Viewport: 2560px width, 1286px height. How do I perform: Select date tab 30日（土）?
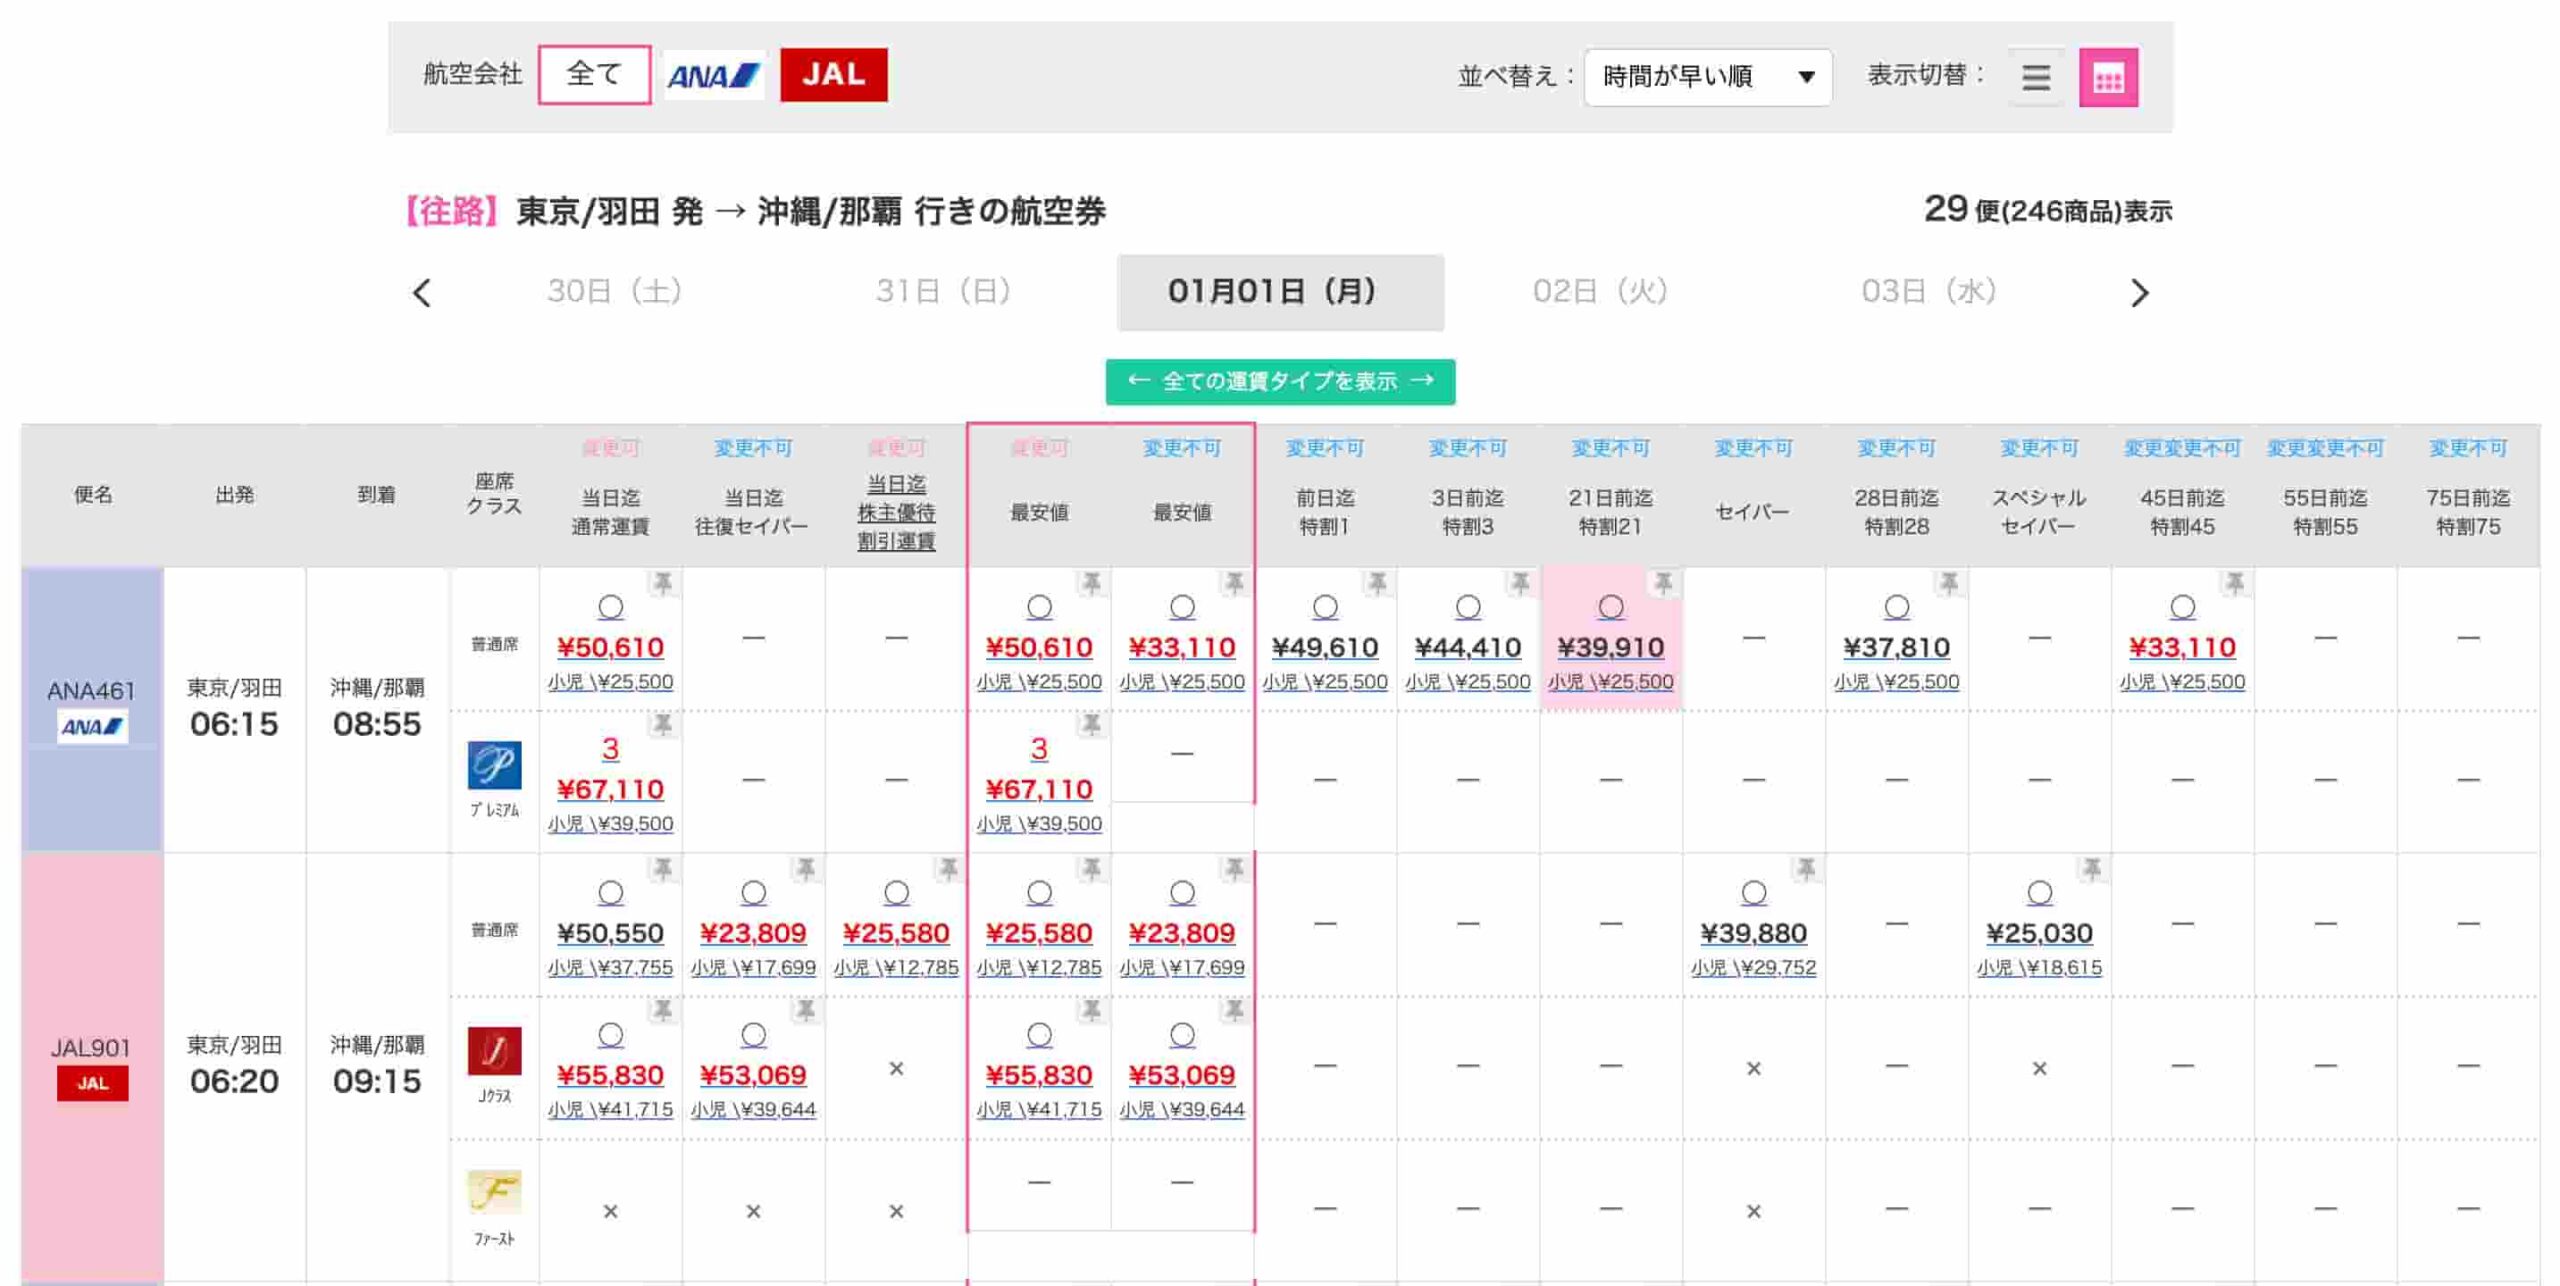[614, 292]
